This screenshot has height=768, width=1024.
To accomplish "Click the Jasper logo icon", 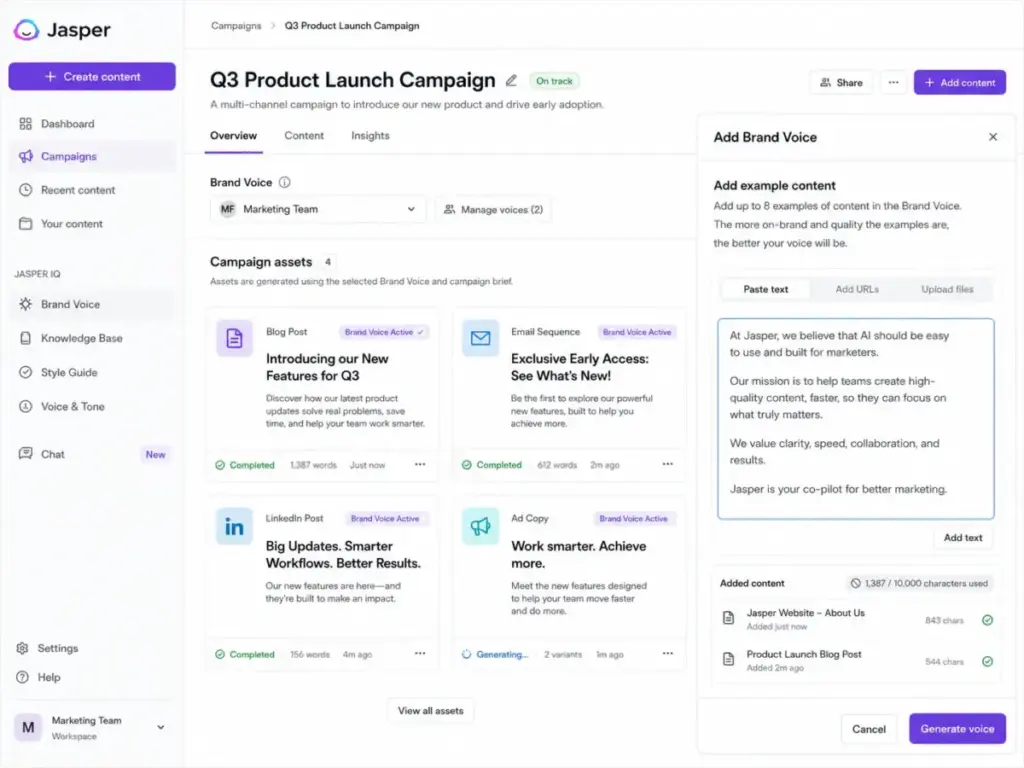I will 26,29.
